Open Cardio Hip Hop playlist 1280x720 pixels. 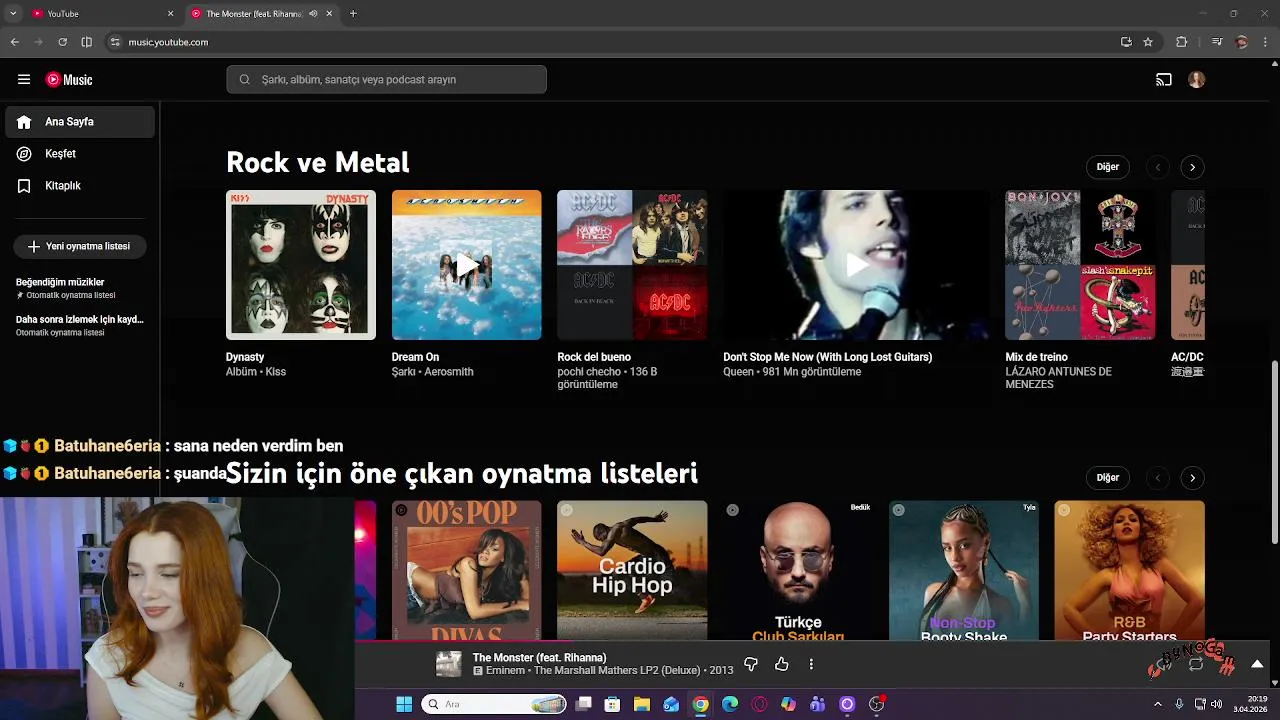click(x=632, y=570)
